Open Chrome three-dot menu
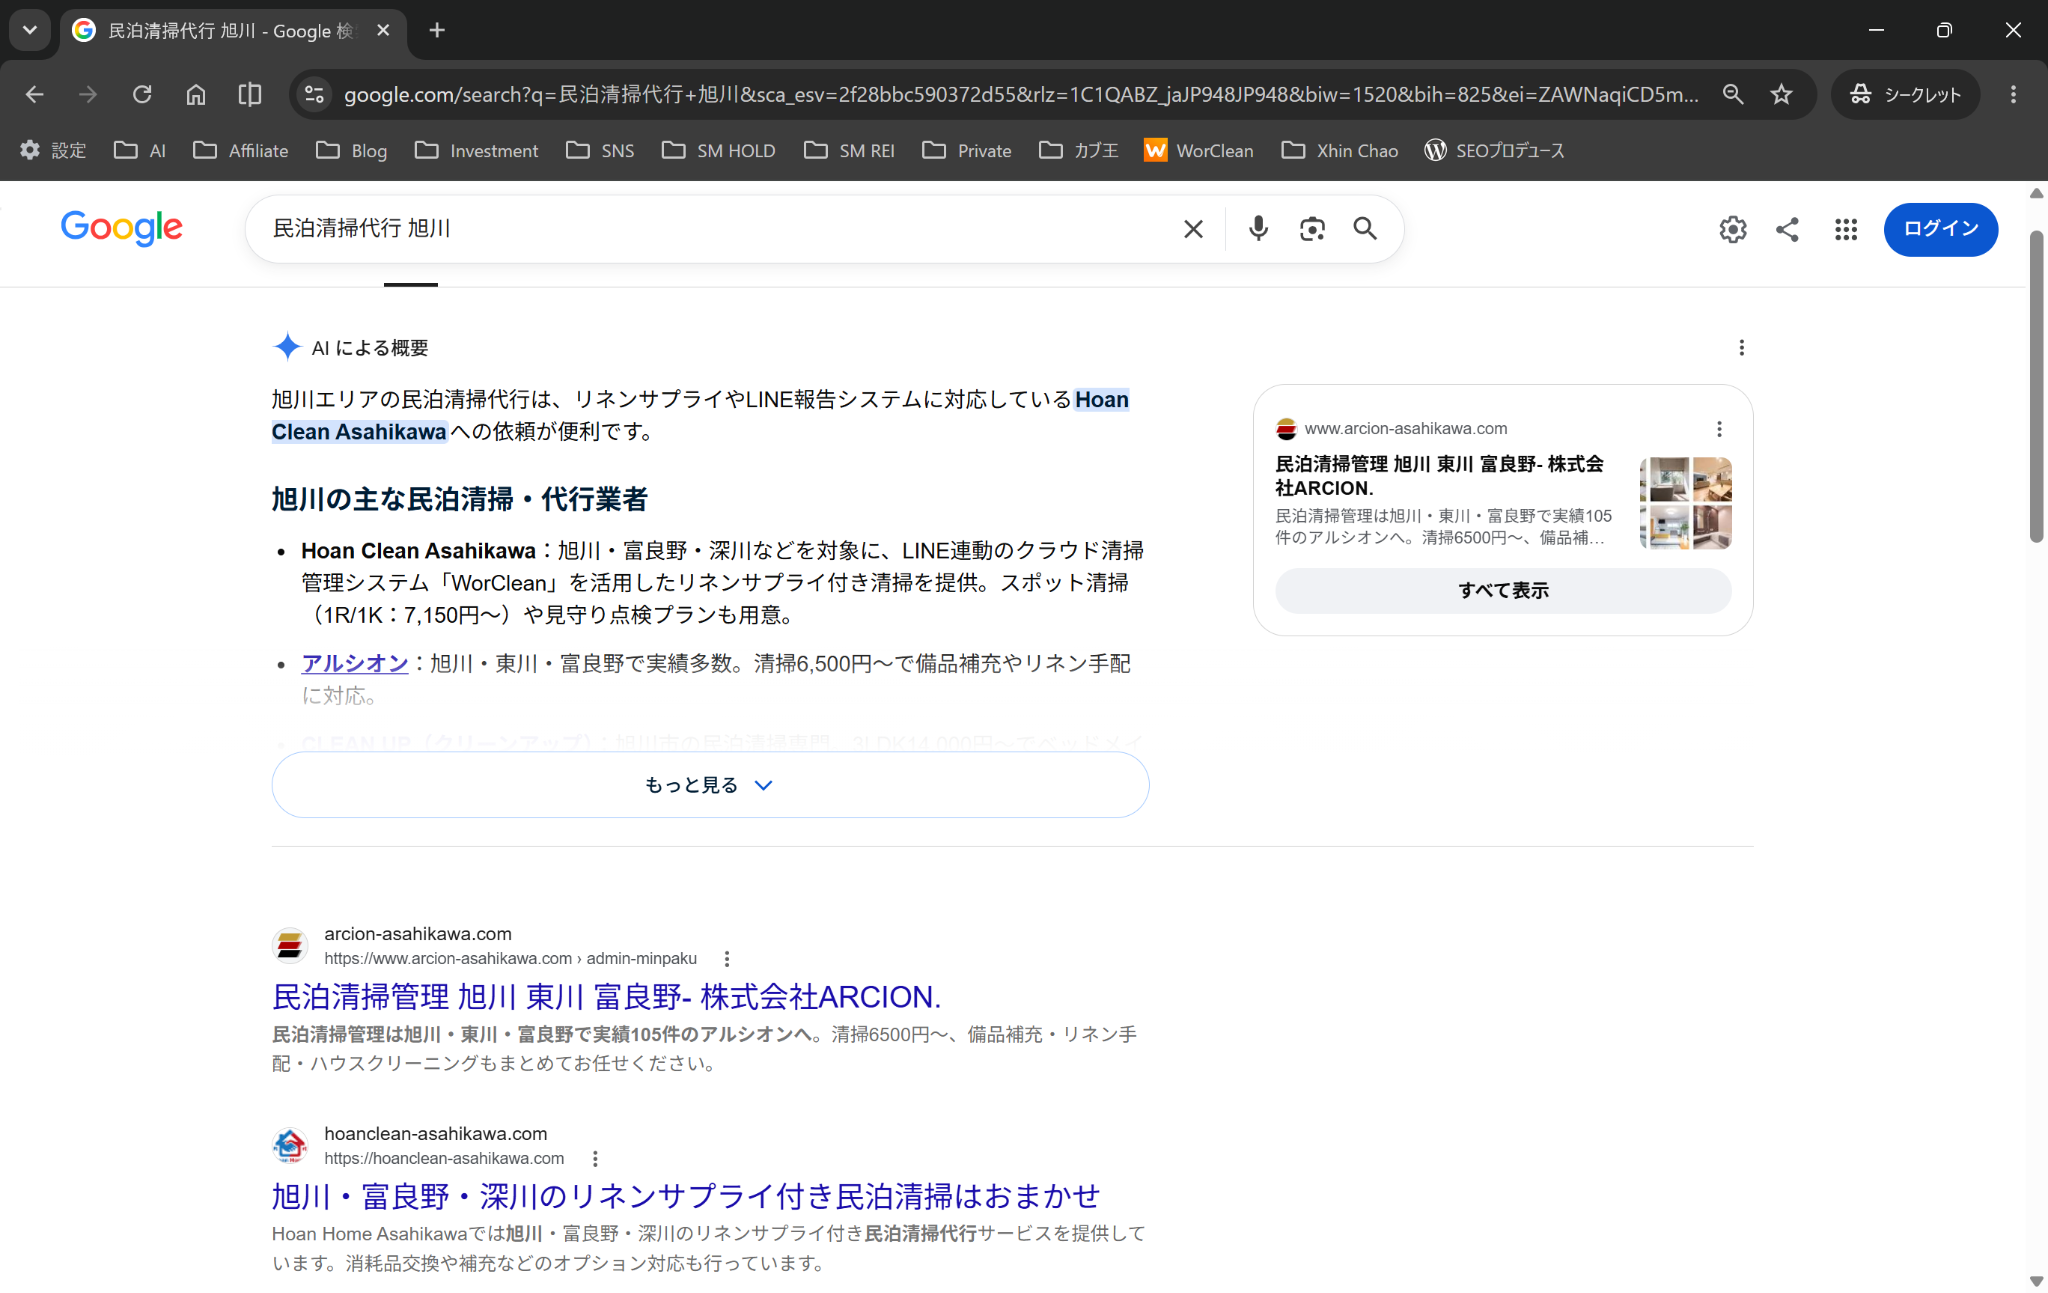 tap(2013, 94)
